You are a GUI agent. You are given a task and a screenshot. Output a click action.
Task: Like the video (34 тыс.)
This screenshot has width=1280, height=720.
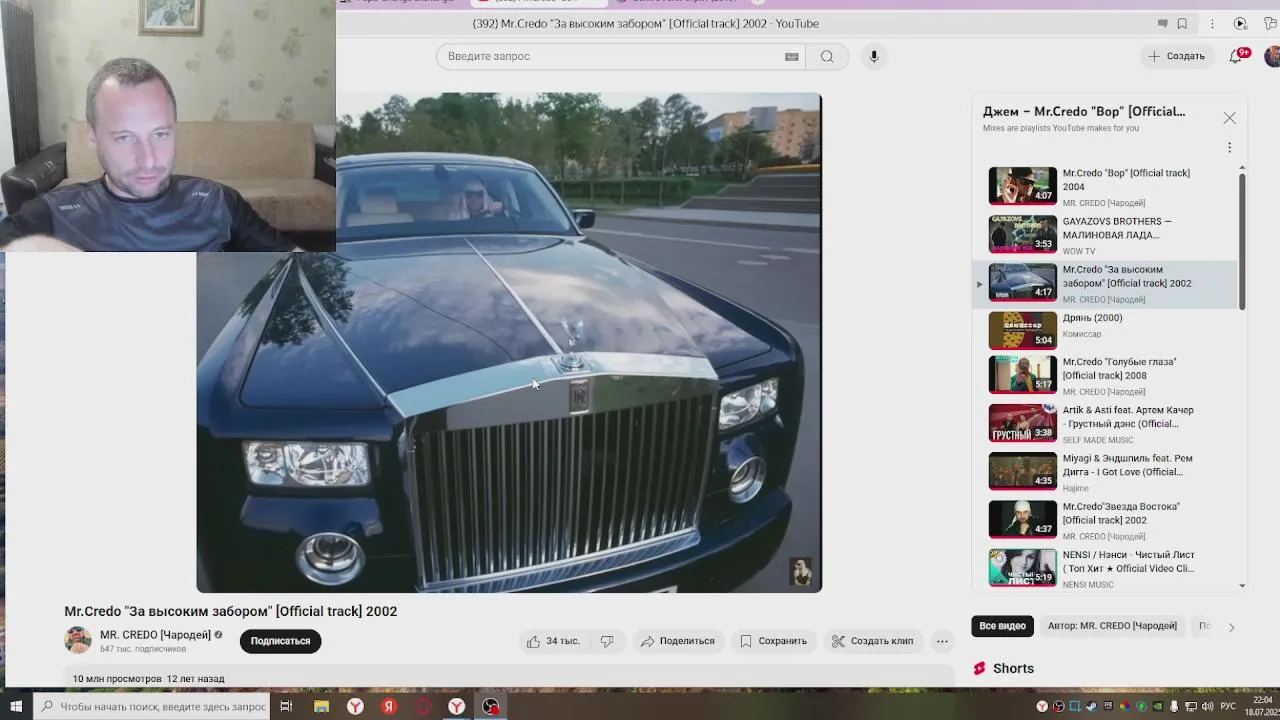pyautogui.click(x=553, y=641)
